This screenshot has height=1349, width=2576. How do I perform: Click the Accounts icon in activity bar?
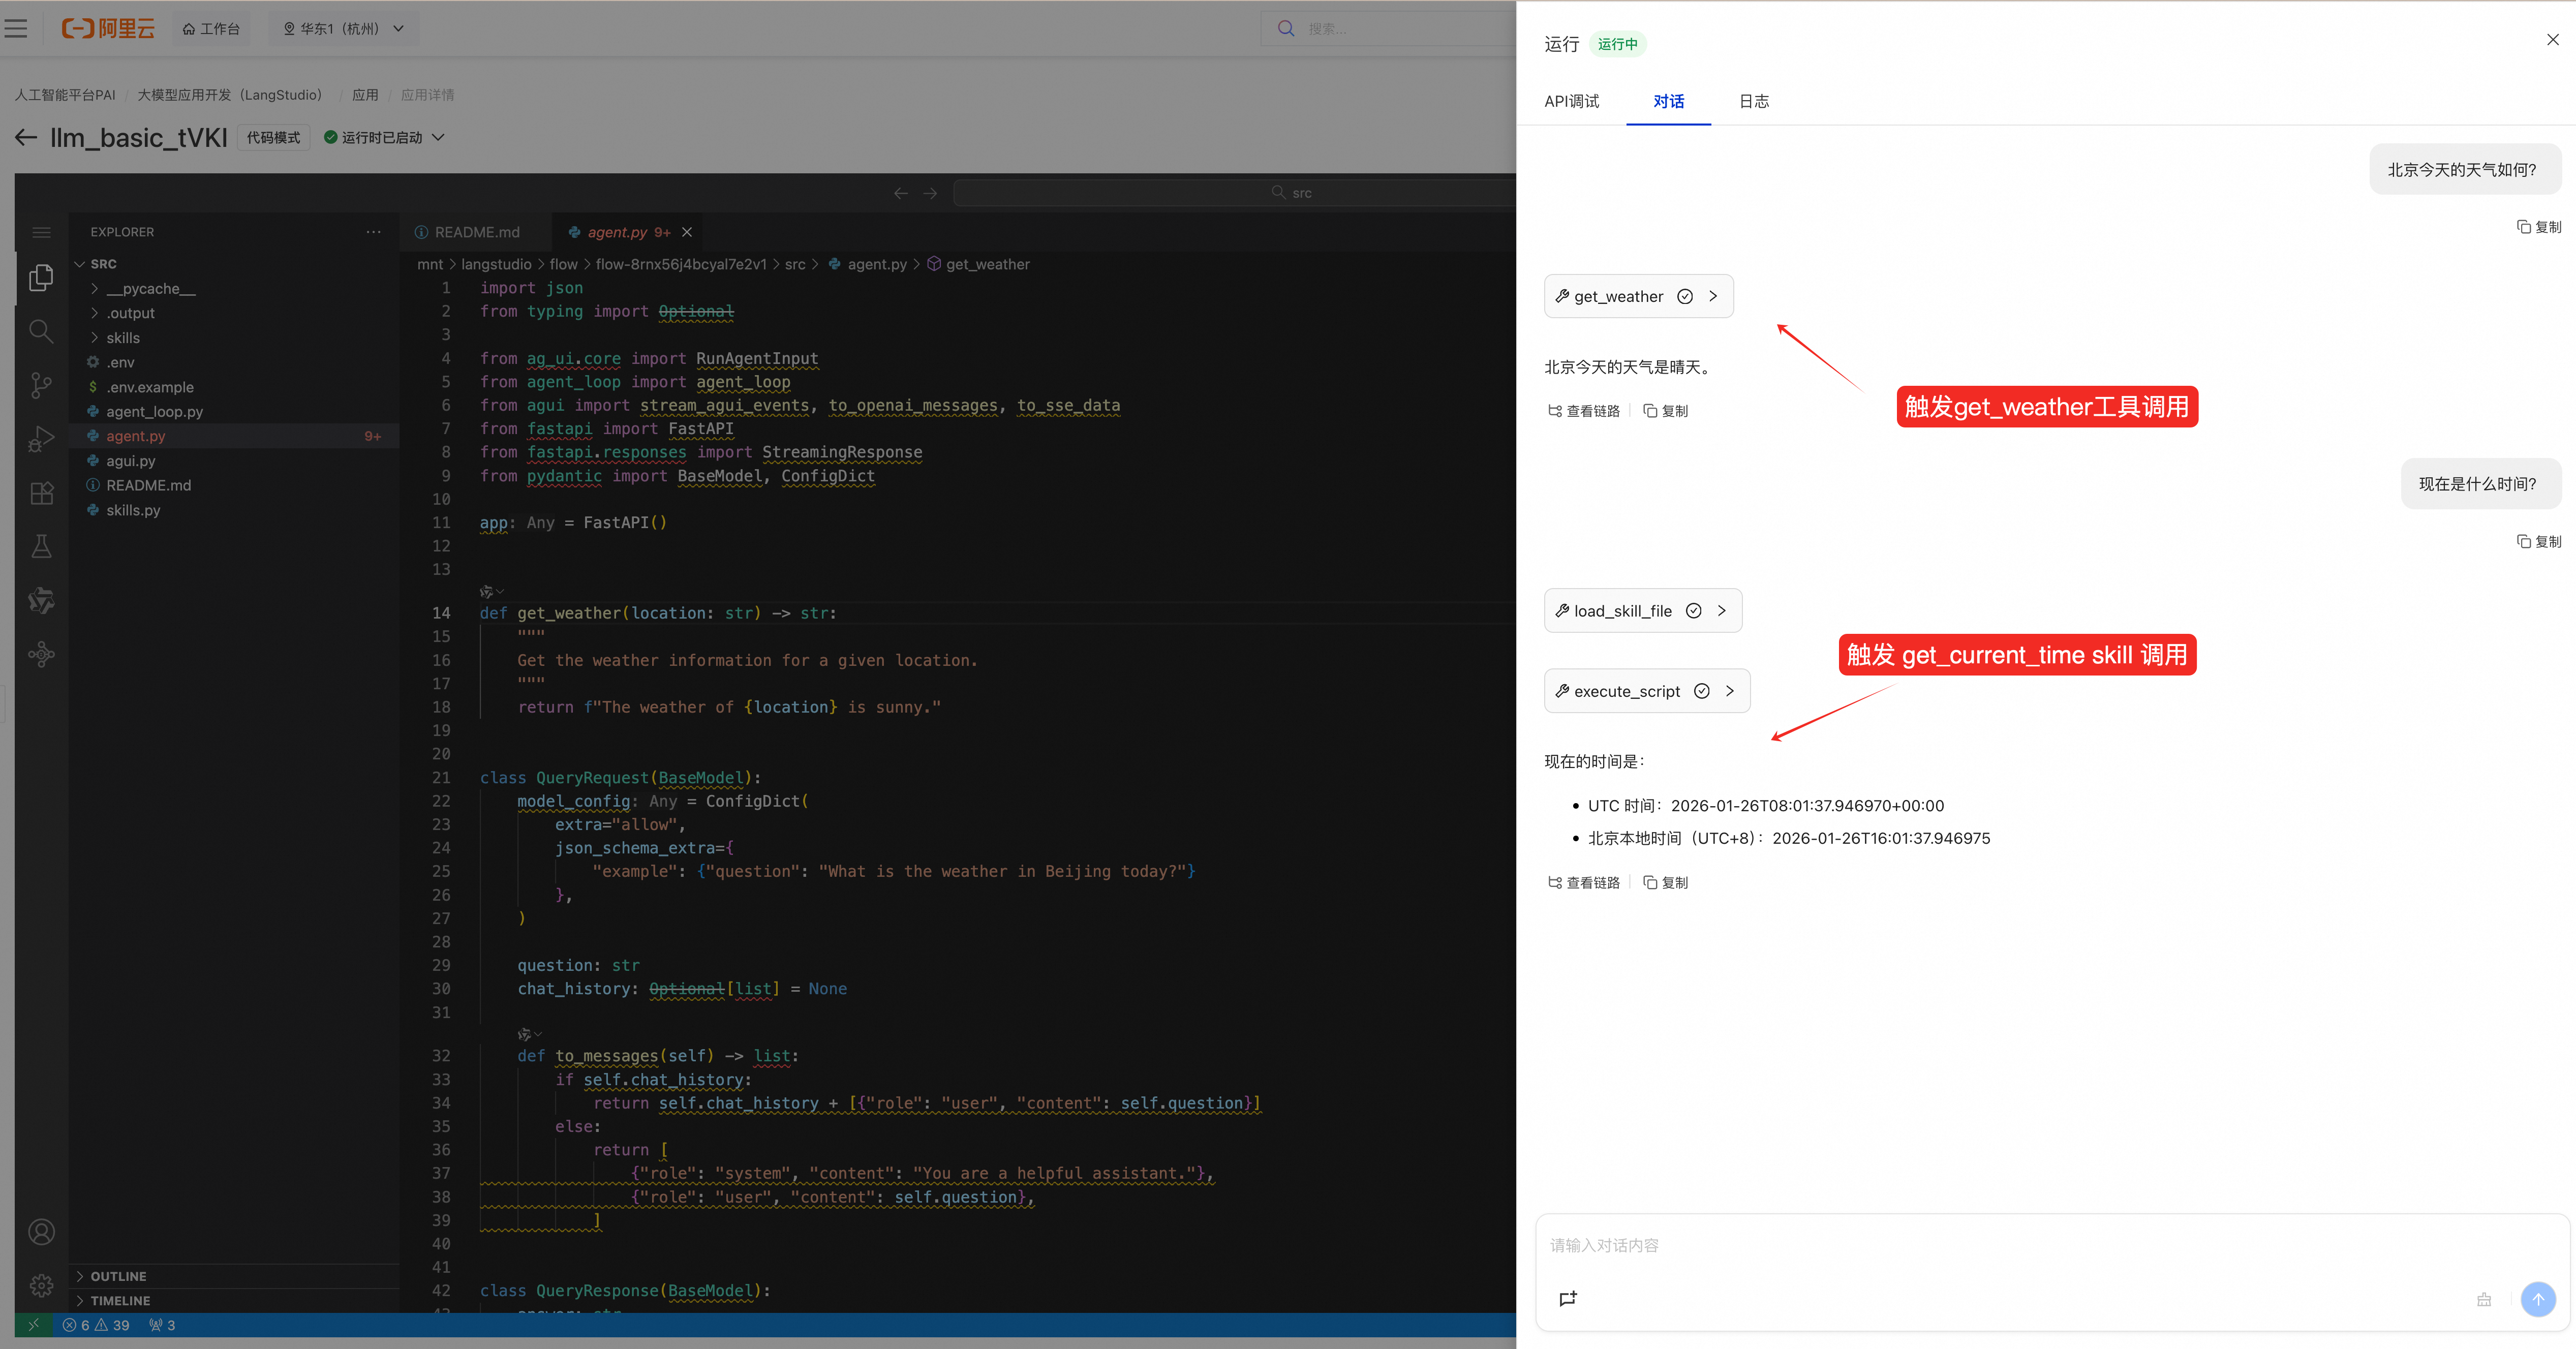click(x=41, y=1232)
